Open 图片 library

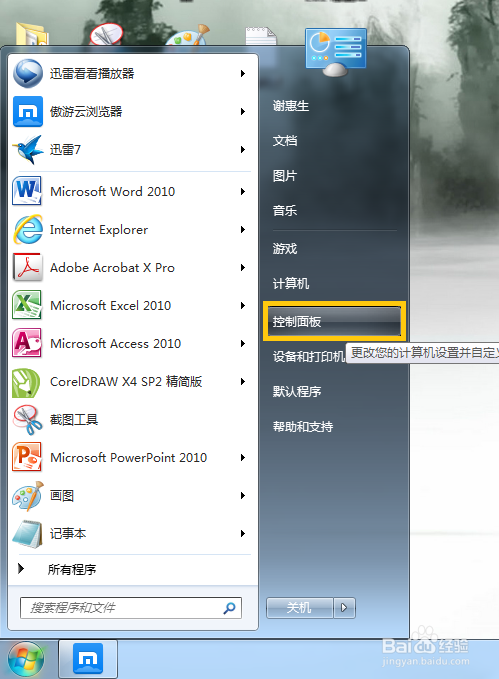pos(285,176)
